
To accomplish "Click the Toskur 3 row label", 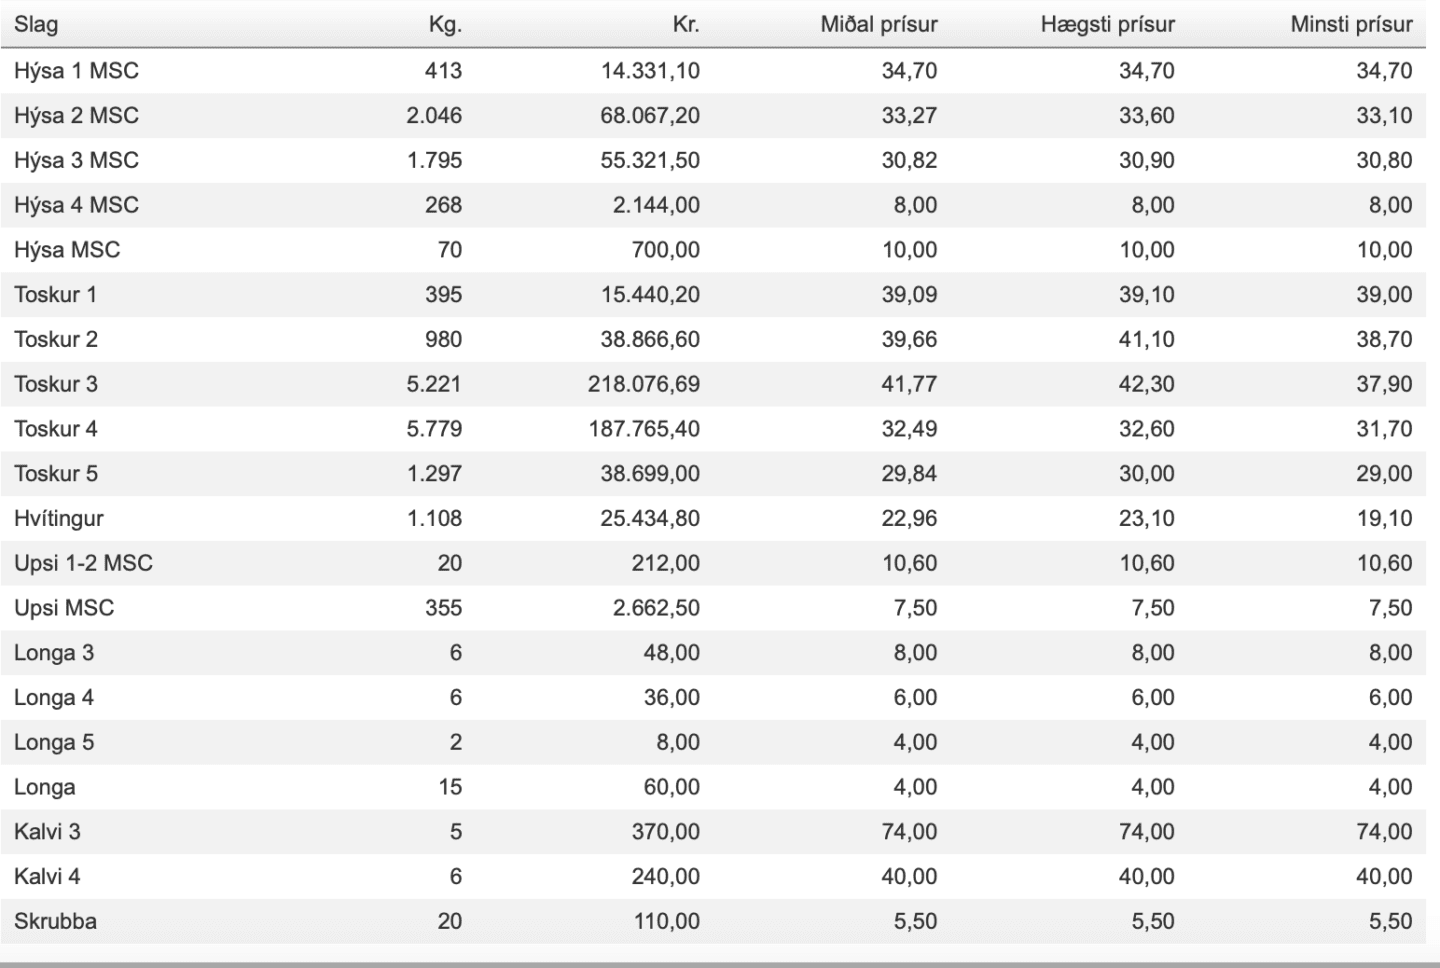I will (56, 384).
